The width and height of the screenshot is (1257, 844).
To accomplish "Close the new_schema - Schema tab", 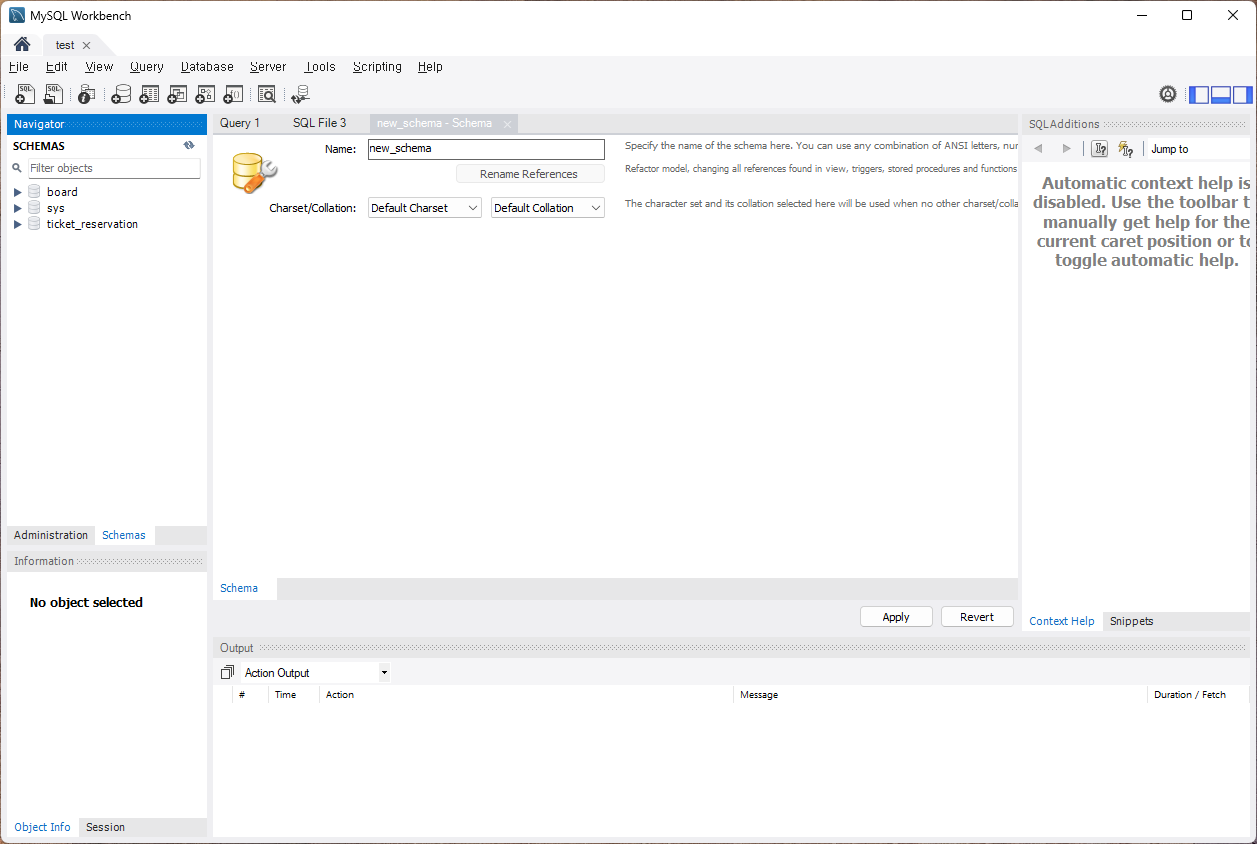I will pos(507,124).
